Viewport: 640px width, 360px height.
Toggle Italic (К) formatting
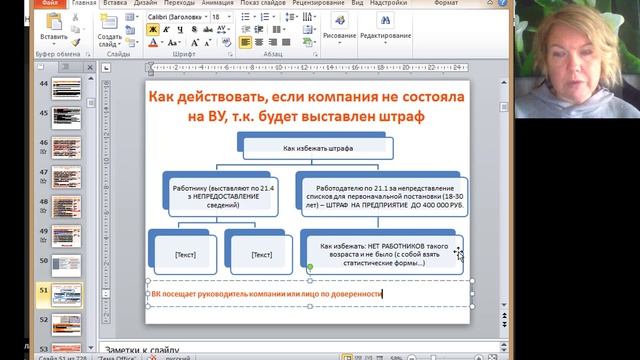coord(167,29)
